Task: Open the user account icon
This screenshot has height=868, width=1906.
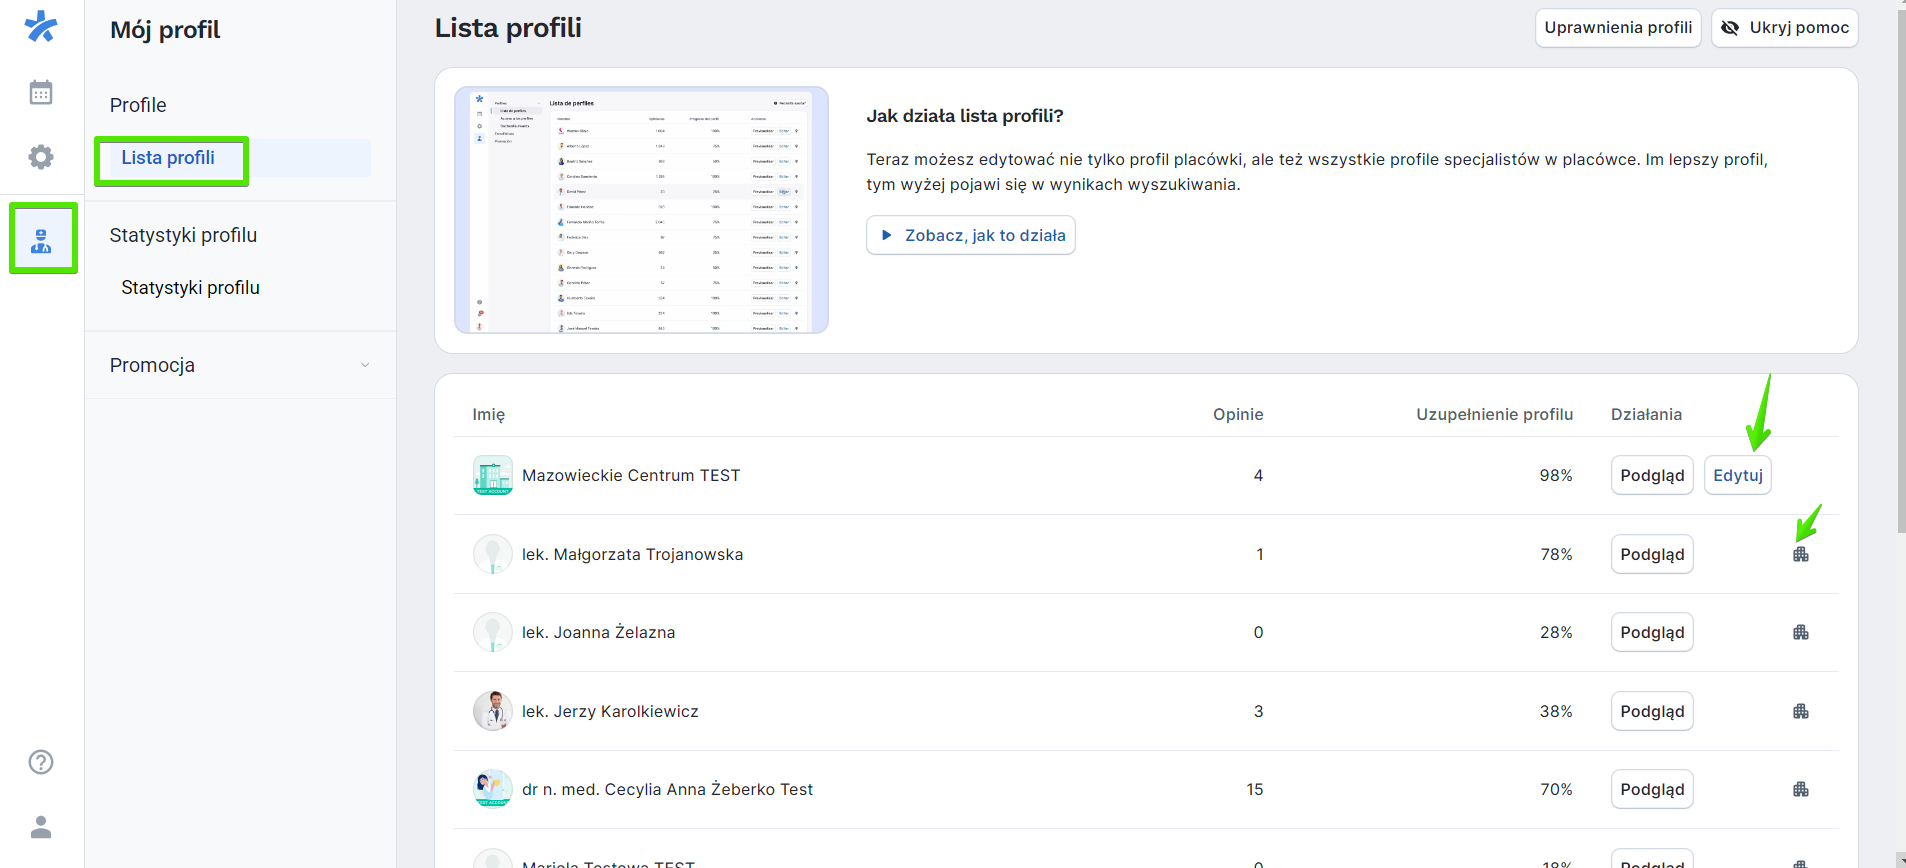Action: coord(41,827)
